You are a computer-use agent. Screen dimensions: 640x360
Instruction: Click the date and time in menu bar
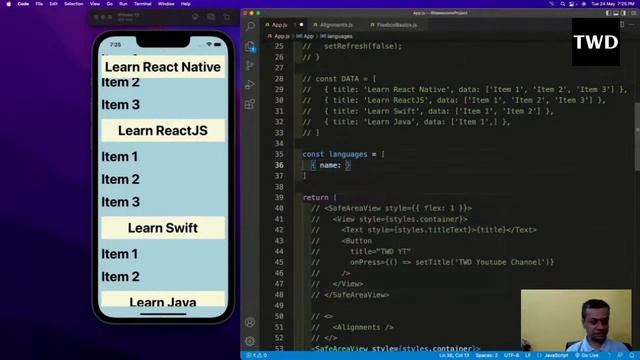pyautogui.click(x=613, y=4)
